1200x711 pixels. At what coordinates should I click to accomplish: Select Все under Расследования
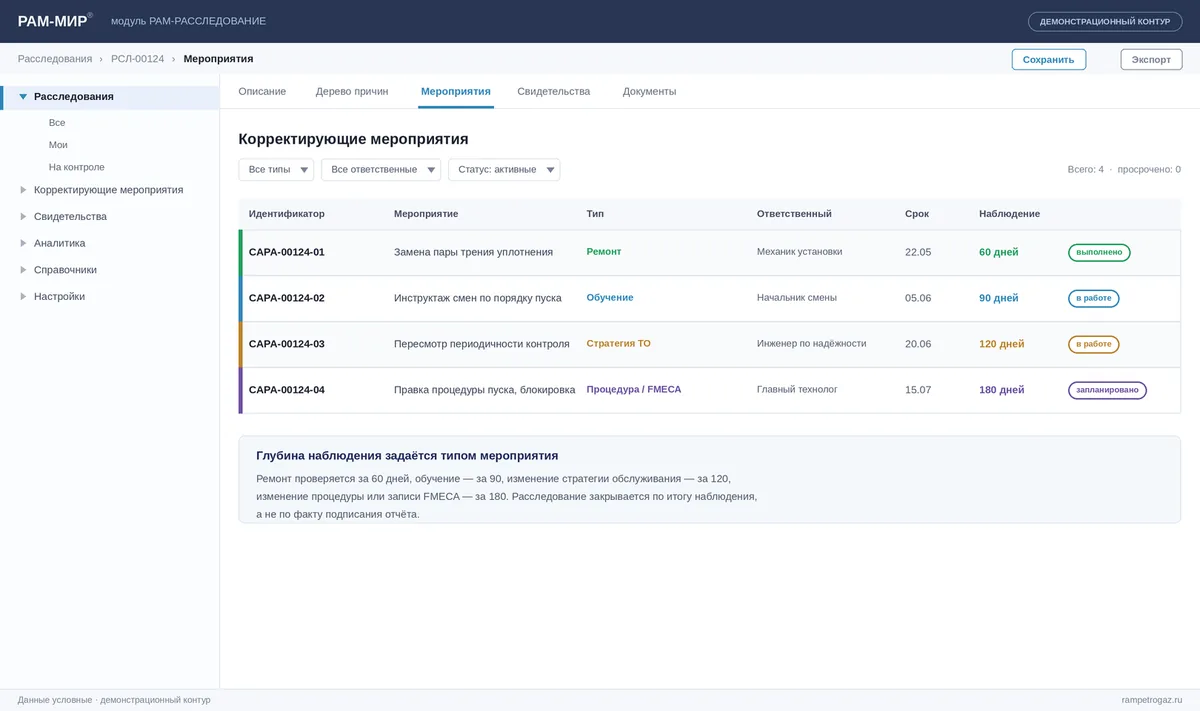point(57,122)
